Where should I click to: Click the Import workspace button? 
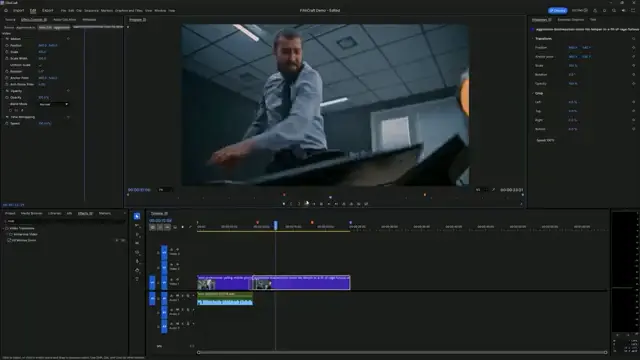pos(18,11)
